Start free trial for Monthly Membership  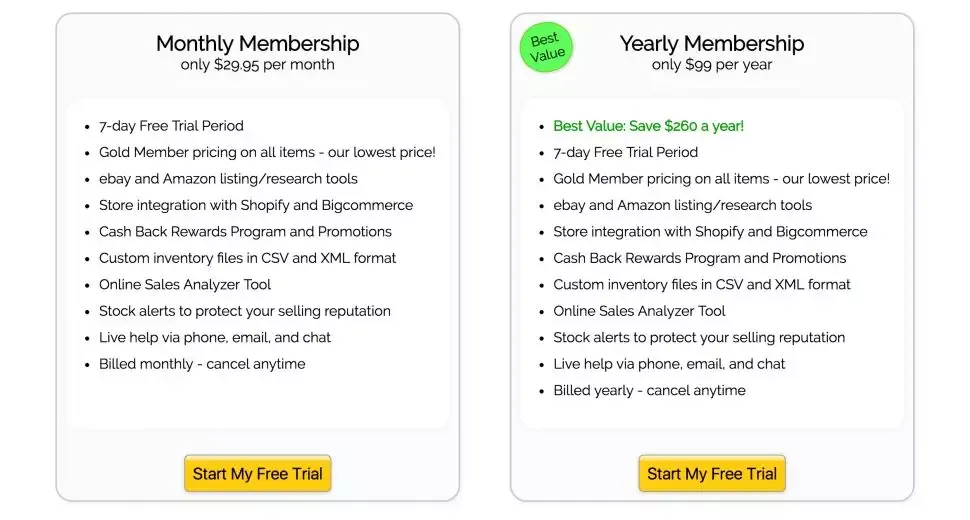(x=257, y=474)
